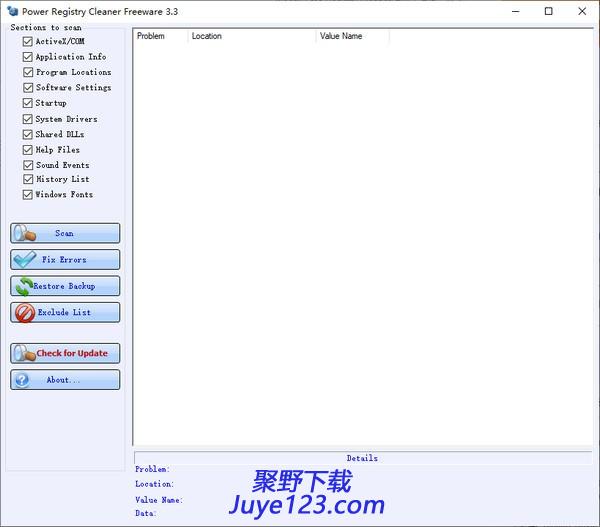Toggle the History List checkbox
The image size is (600, 527).
[28, 179]
